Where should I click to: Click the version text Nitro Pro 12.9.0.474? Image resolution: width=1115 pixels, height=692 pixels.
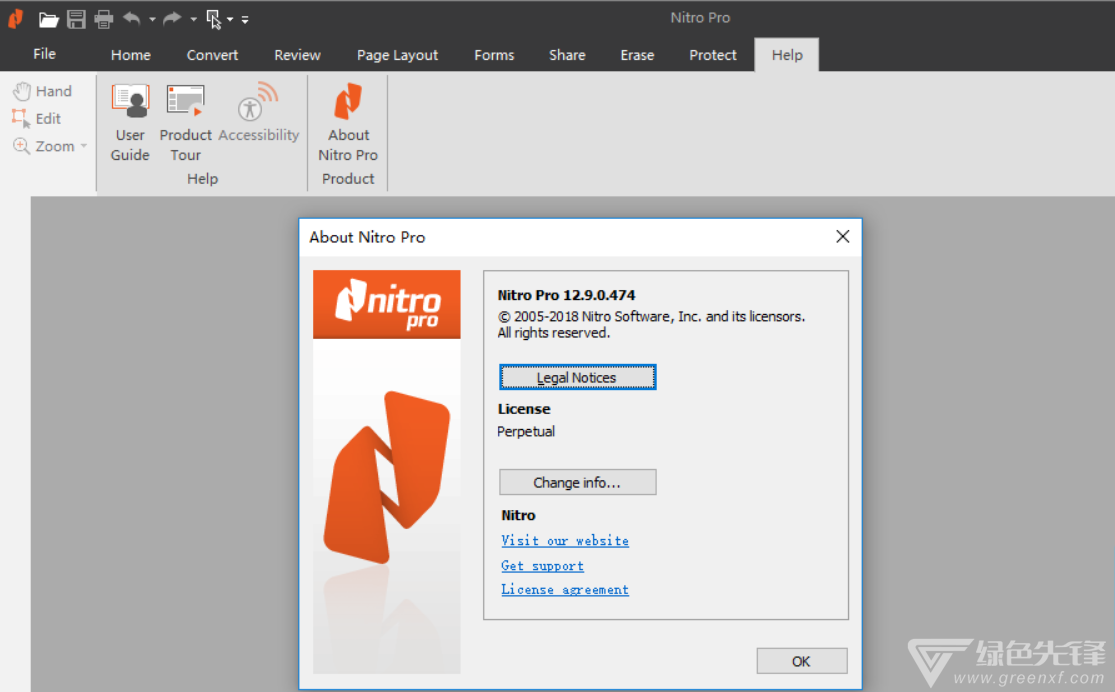566,295
